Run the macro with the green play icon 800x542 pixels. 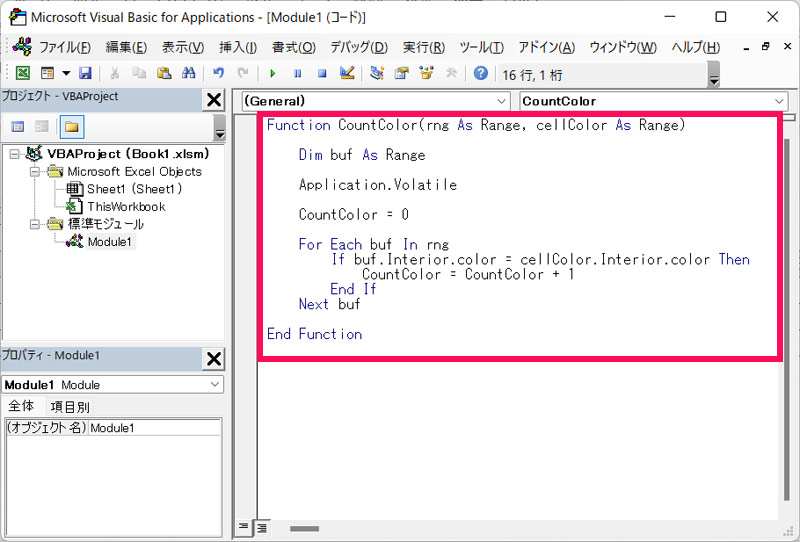coord(272,73)
